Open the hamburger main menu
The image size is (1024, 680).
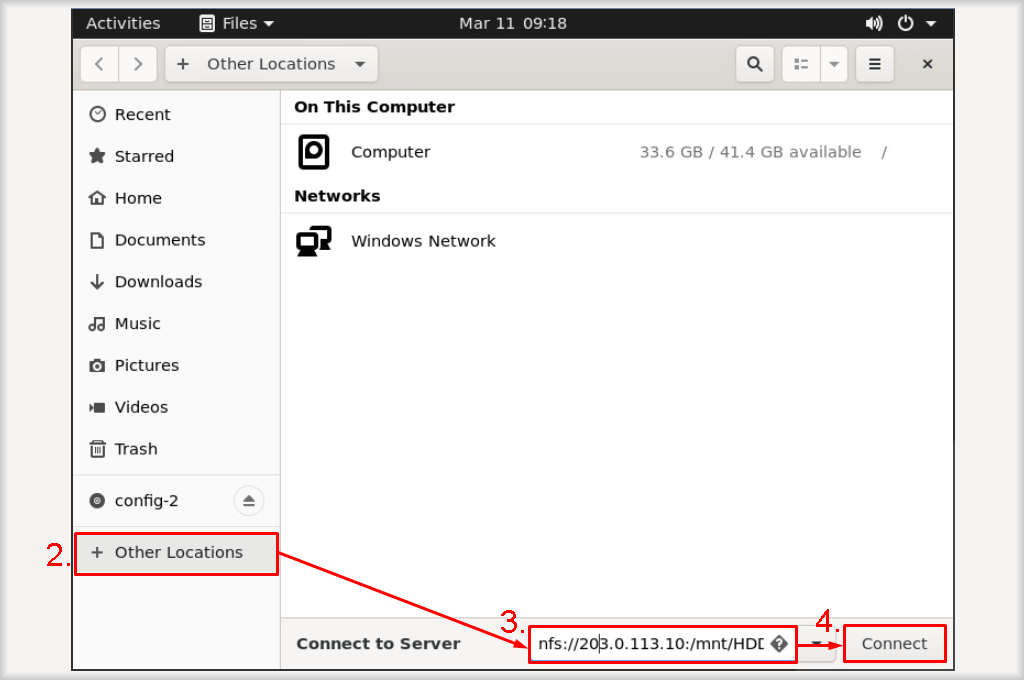(x=874, y=64)
